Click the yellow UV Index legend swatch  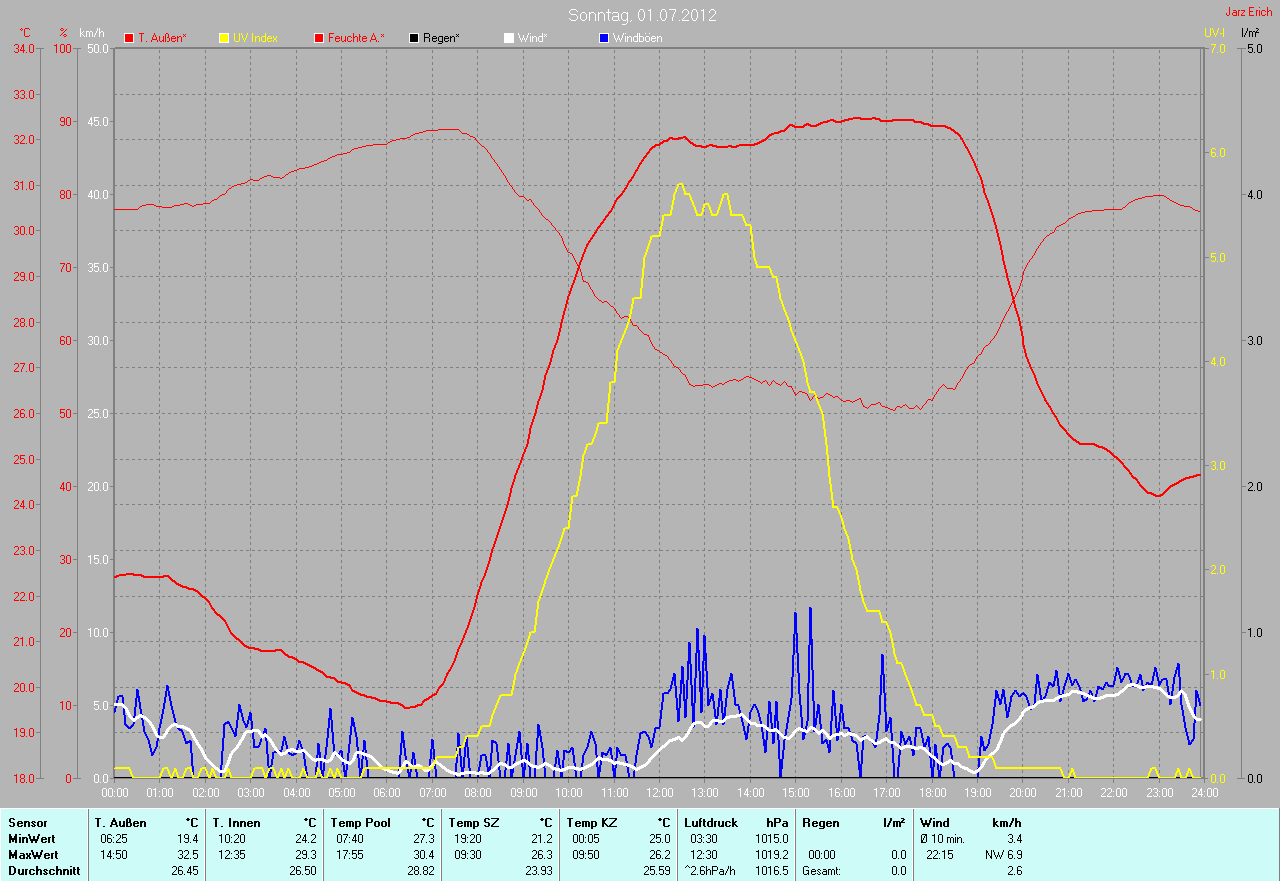224,38
